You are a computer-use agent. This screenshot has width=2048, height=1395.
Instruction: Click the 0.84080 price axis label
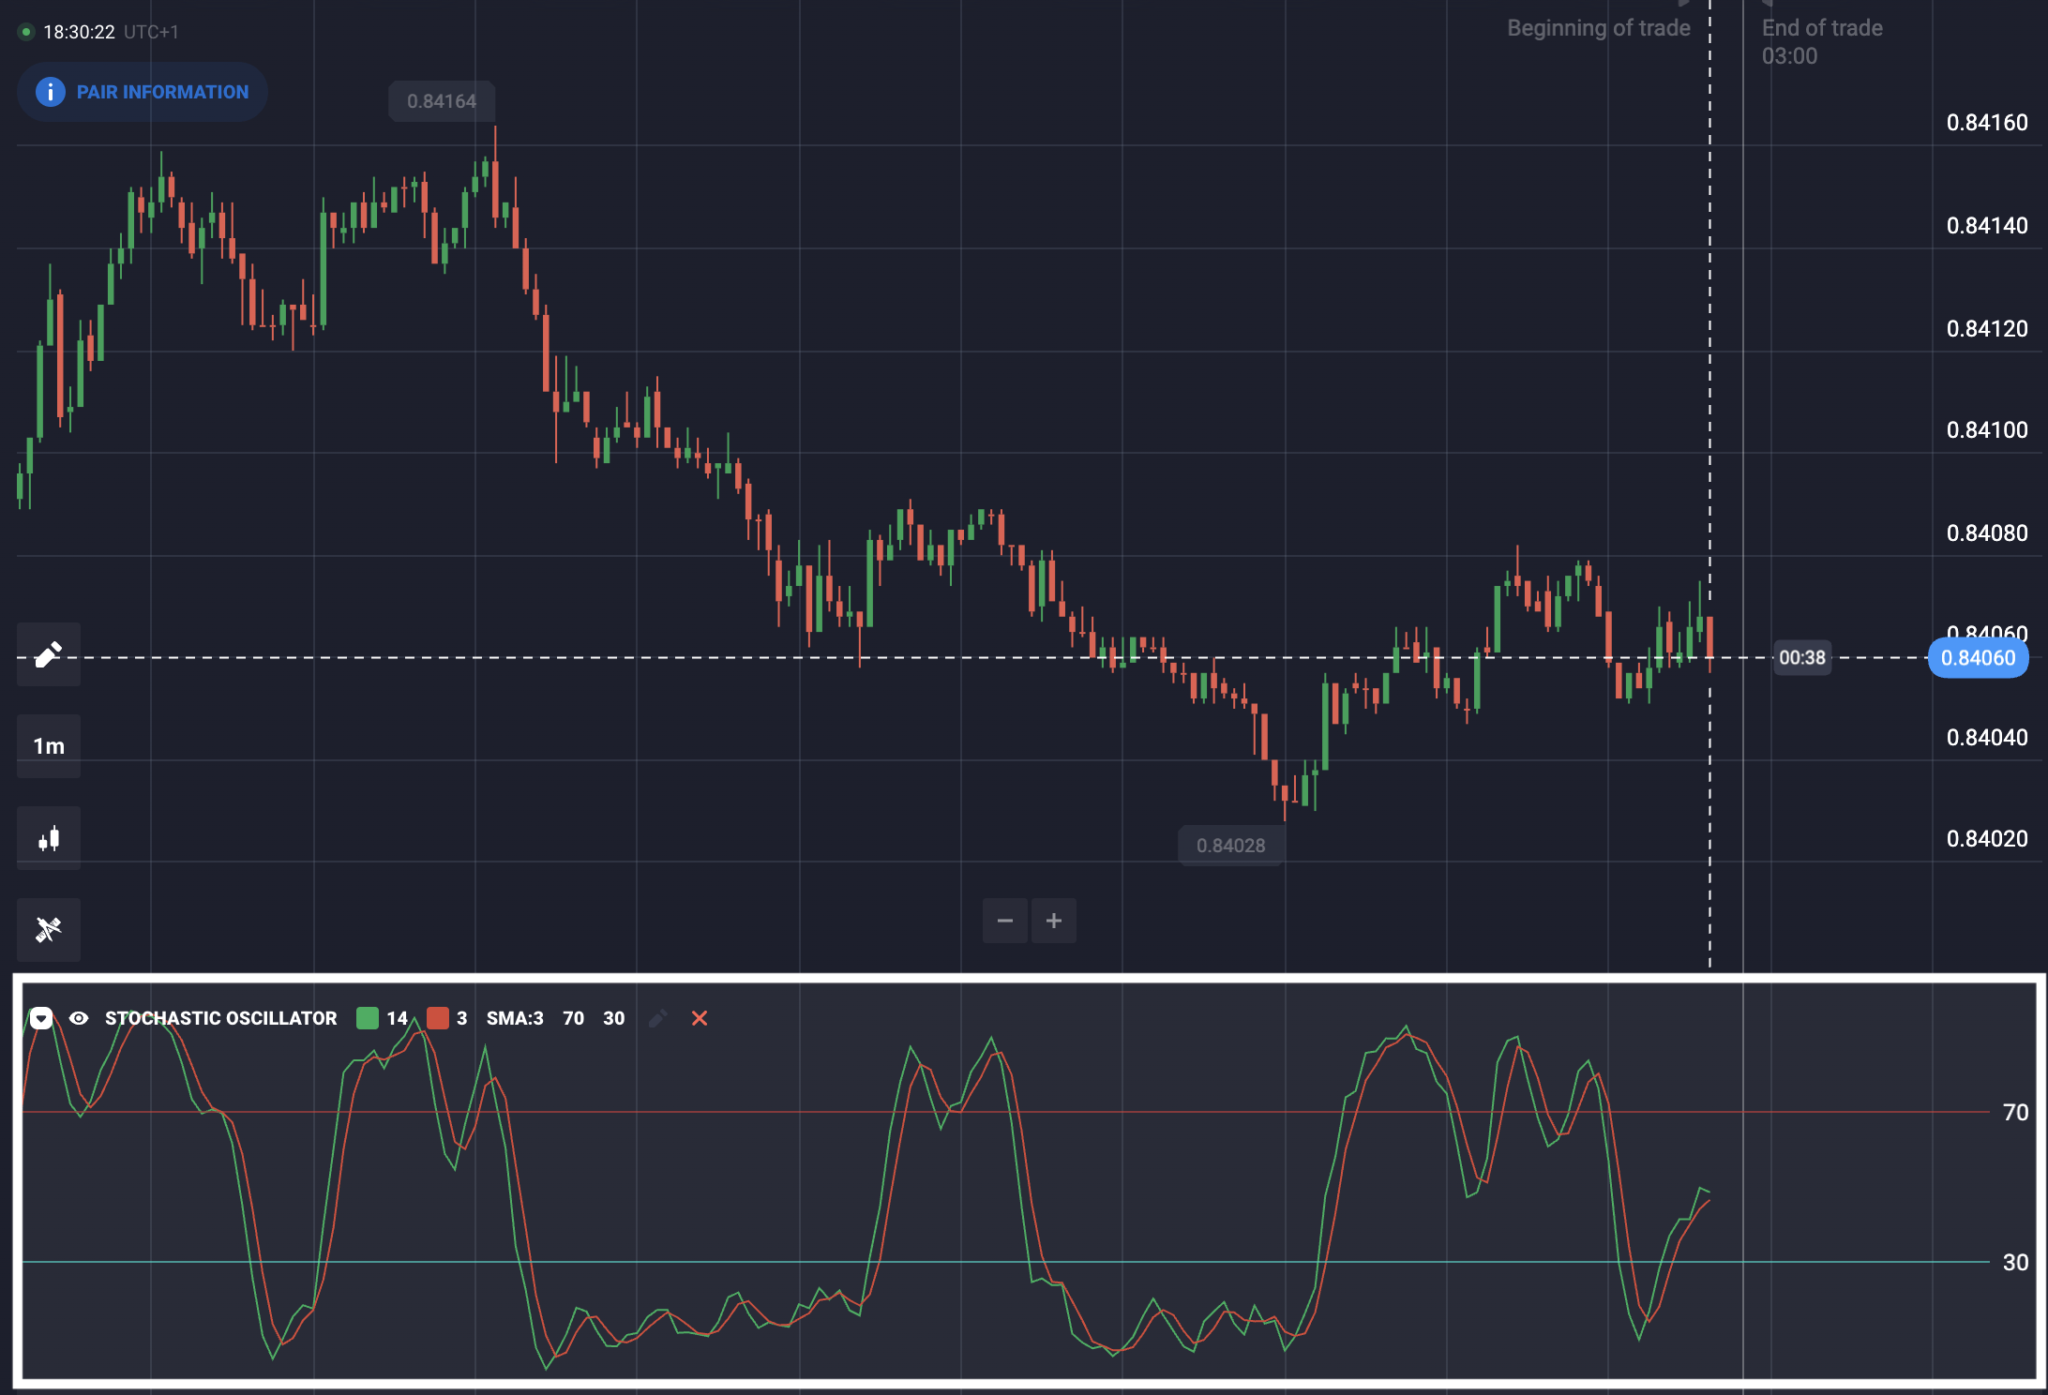(1987, 533)
